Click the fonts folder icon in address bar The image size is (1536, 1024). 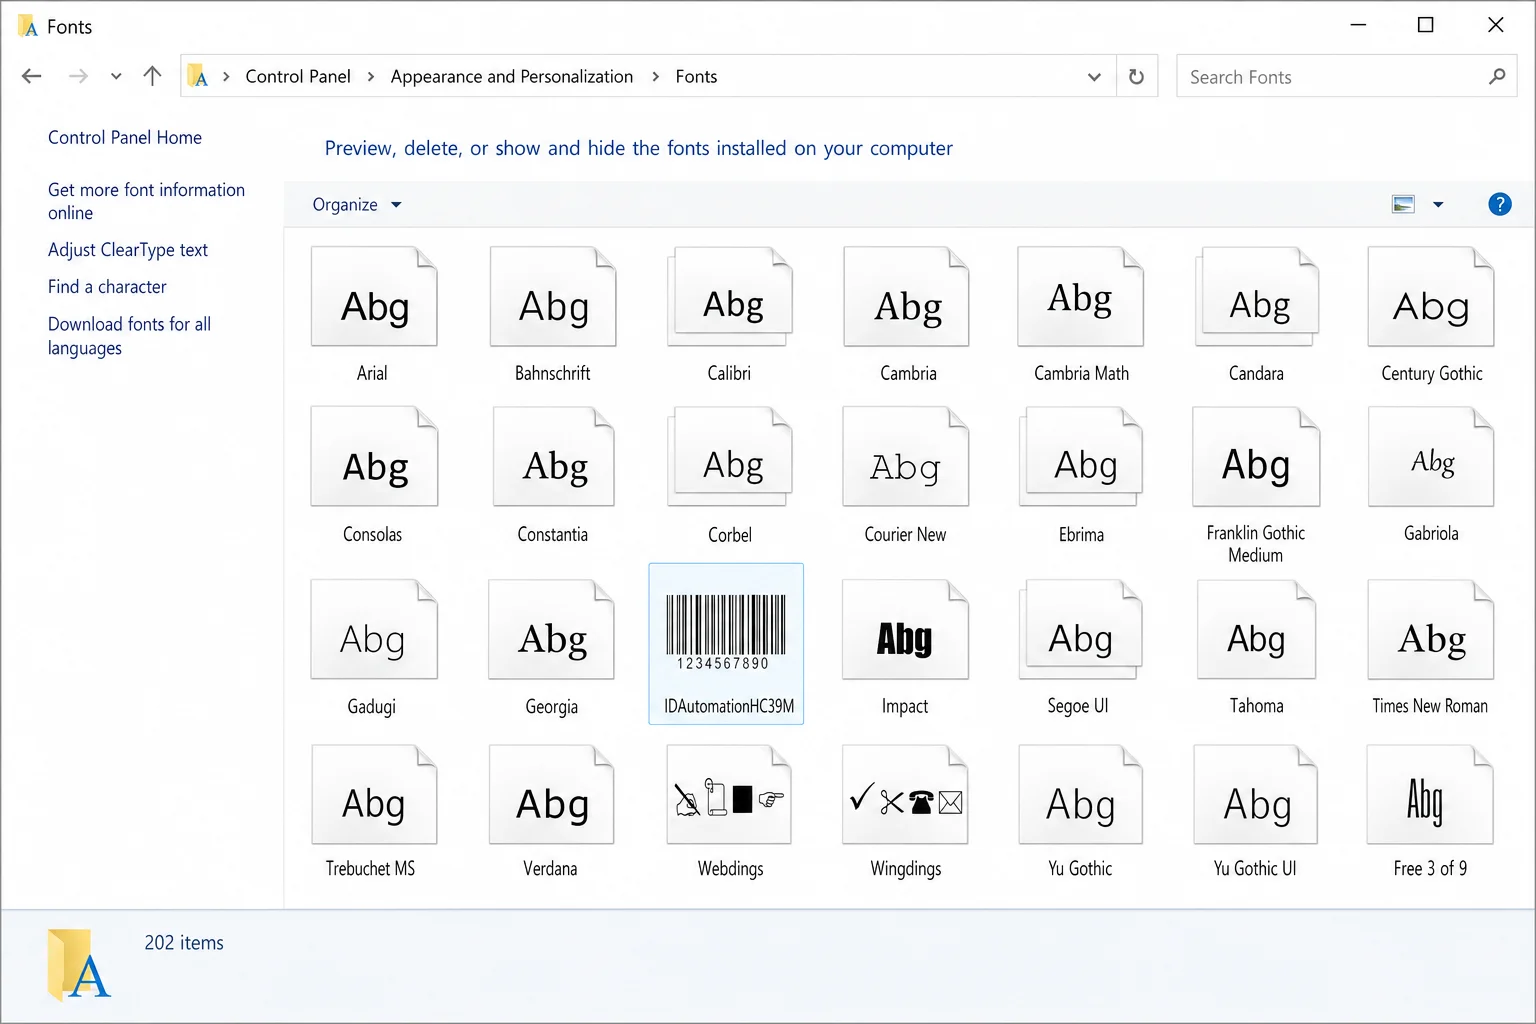coord(198,76)
